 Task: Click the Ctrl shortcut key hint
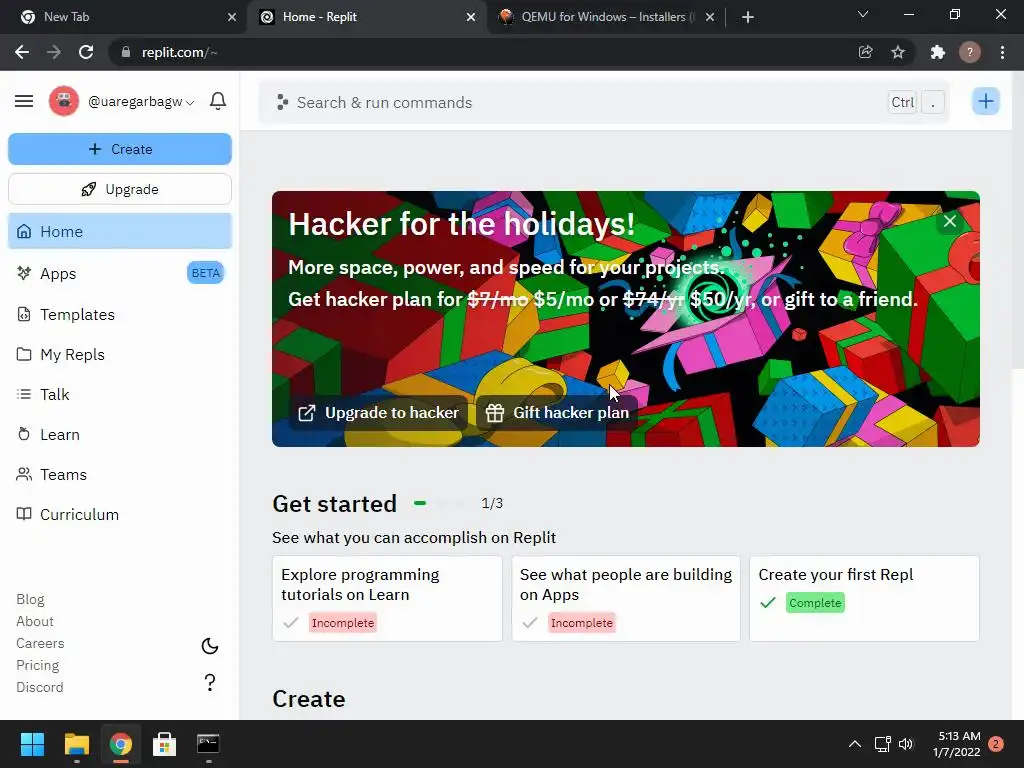coord(903,103)
